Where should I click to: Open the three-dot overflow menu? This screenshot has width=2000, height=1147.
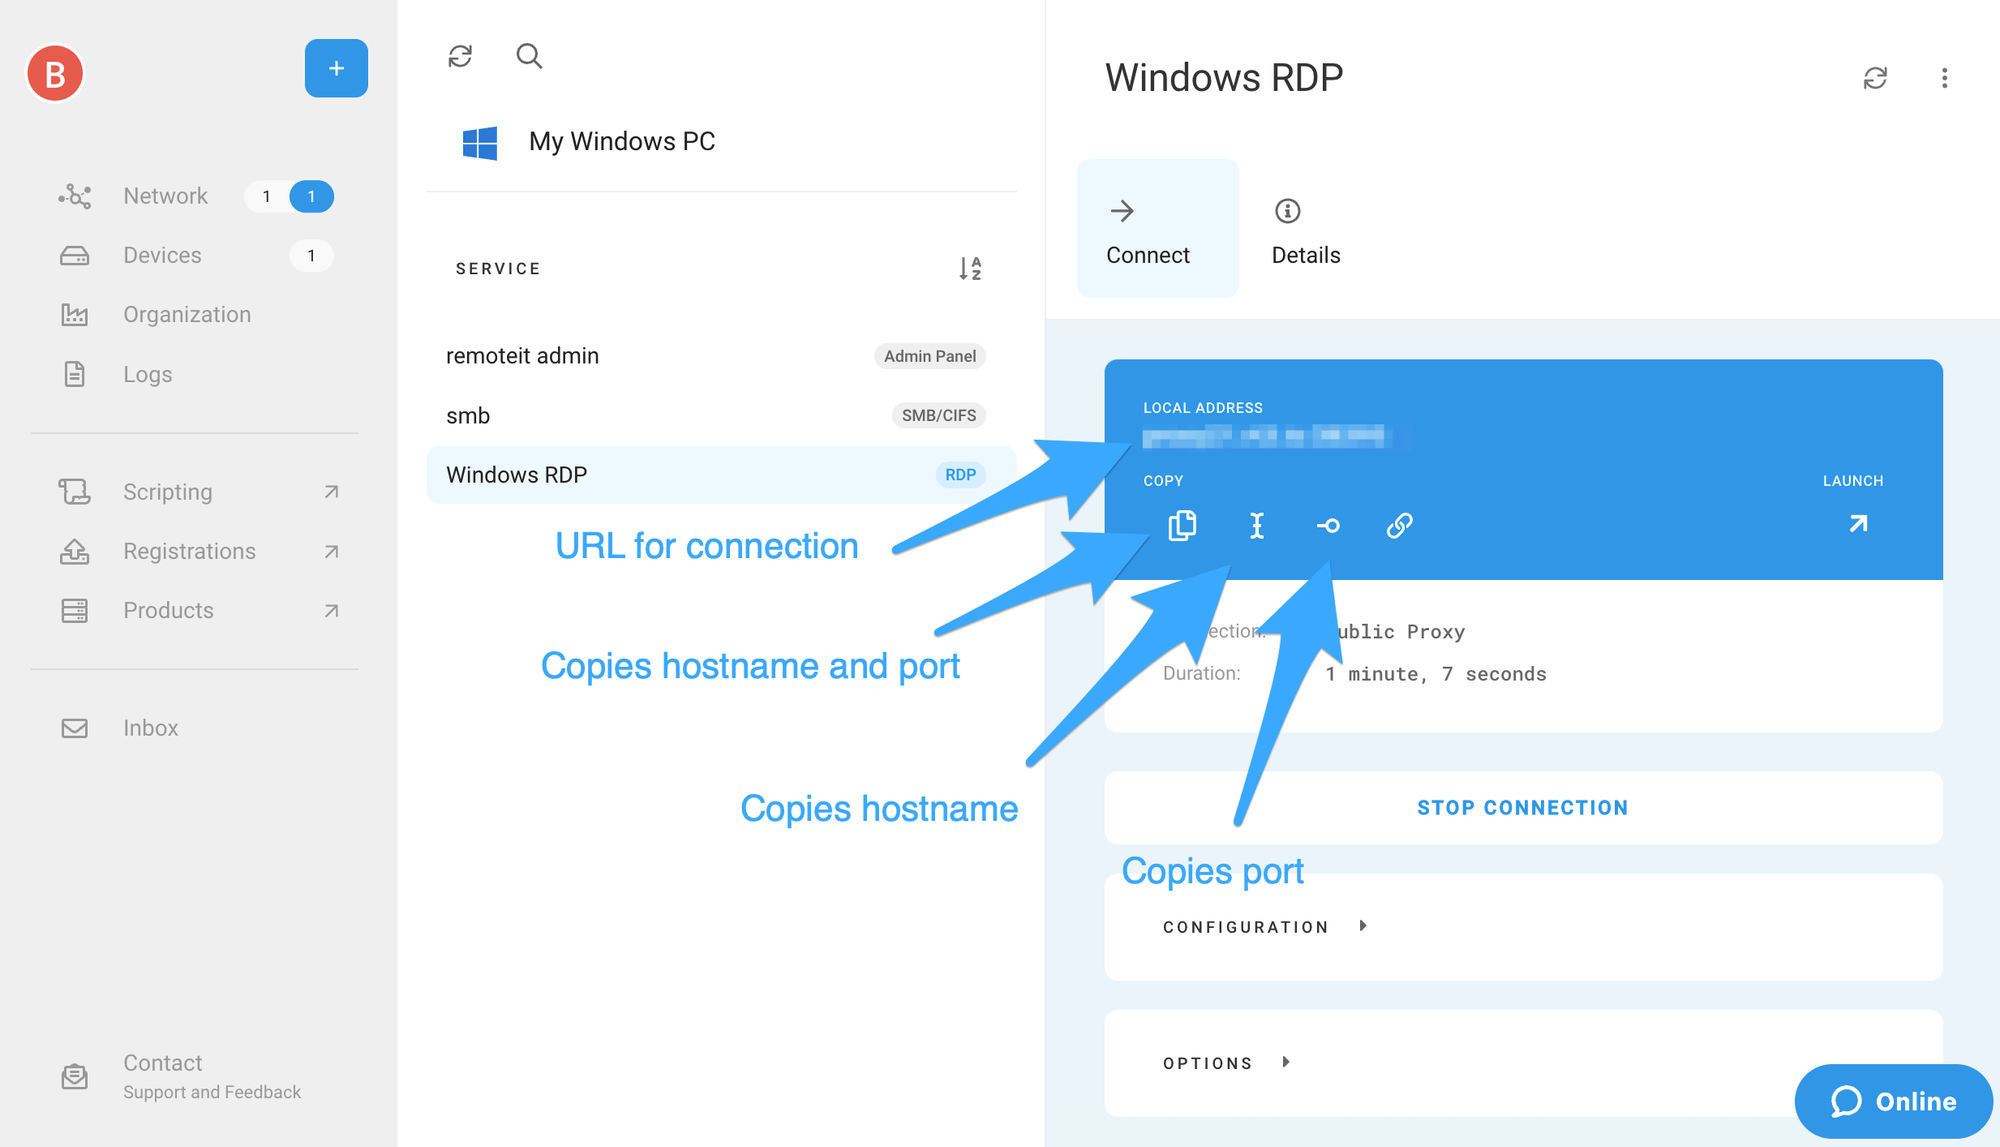[1944, 77]
